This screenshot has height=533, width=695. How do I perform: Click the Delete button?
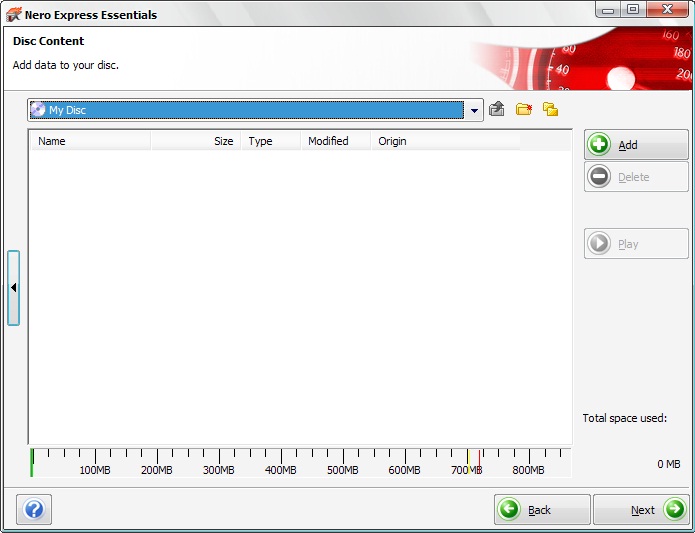pos(636,177)
